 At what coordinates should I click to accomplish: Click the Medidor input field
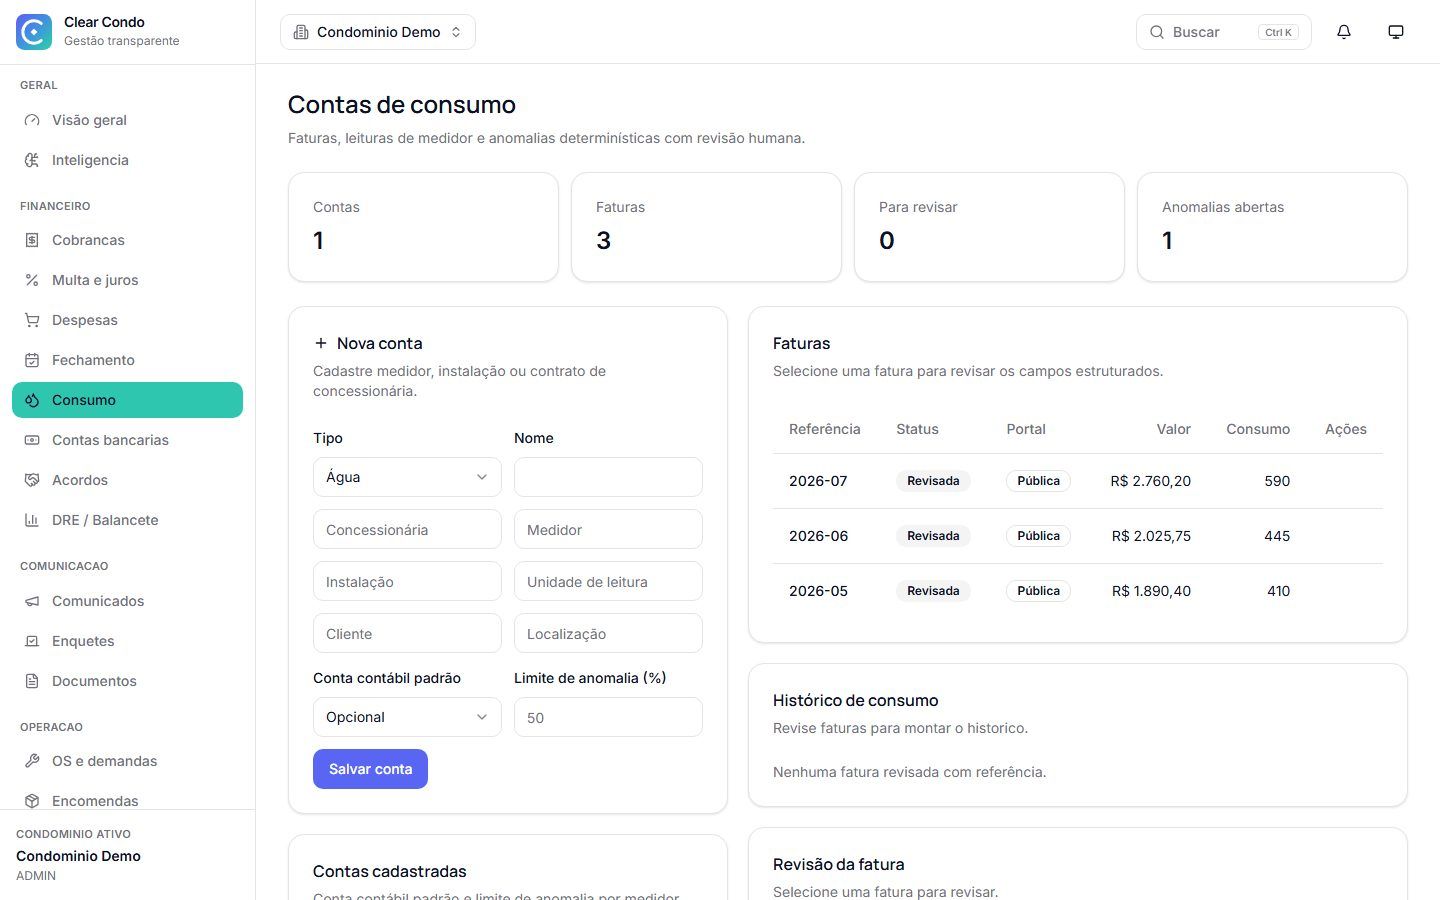tap(608, 529)
